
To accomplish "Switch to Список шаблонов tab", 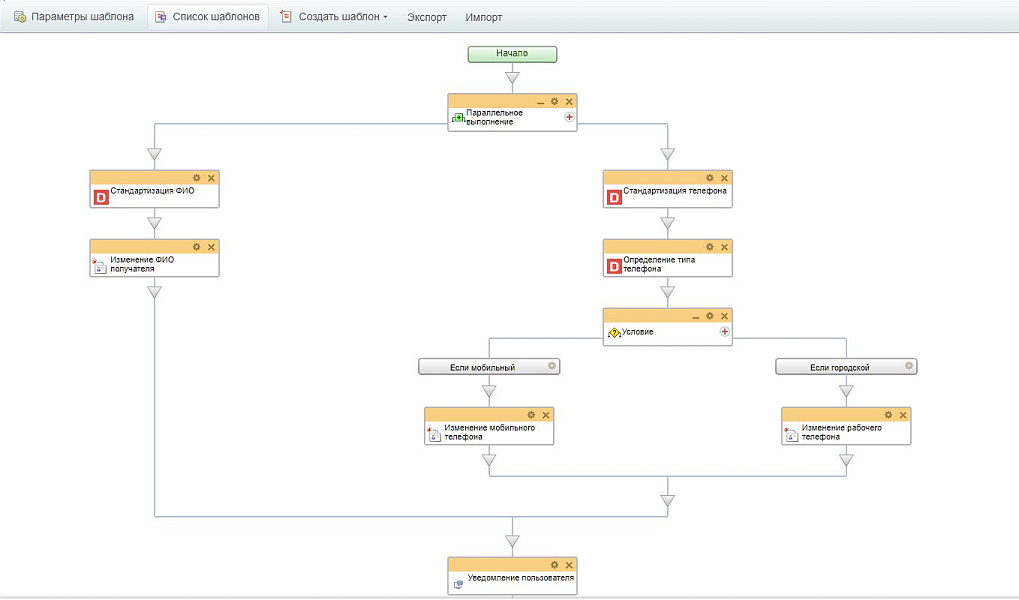I will [207, 17].
